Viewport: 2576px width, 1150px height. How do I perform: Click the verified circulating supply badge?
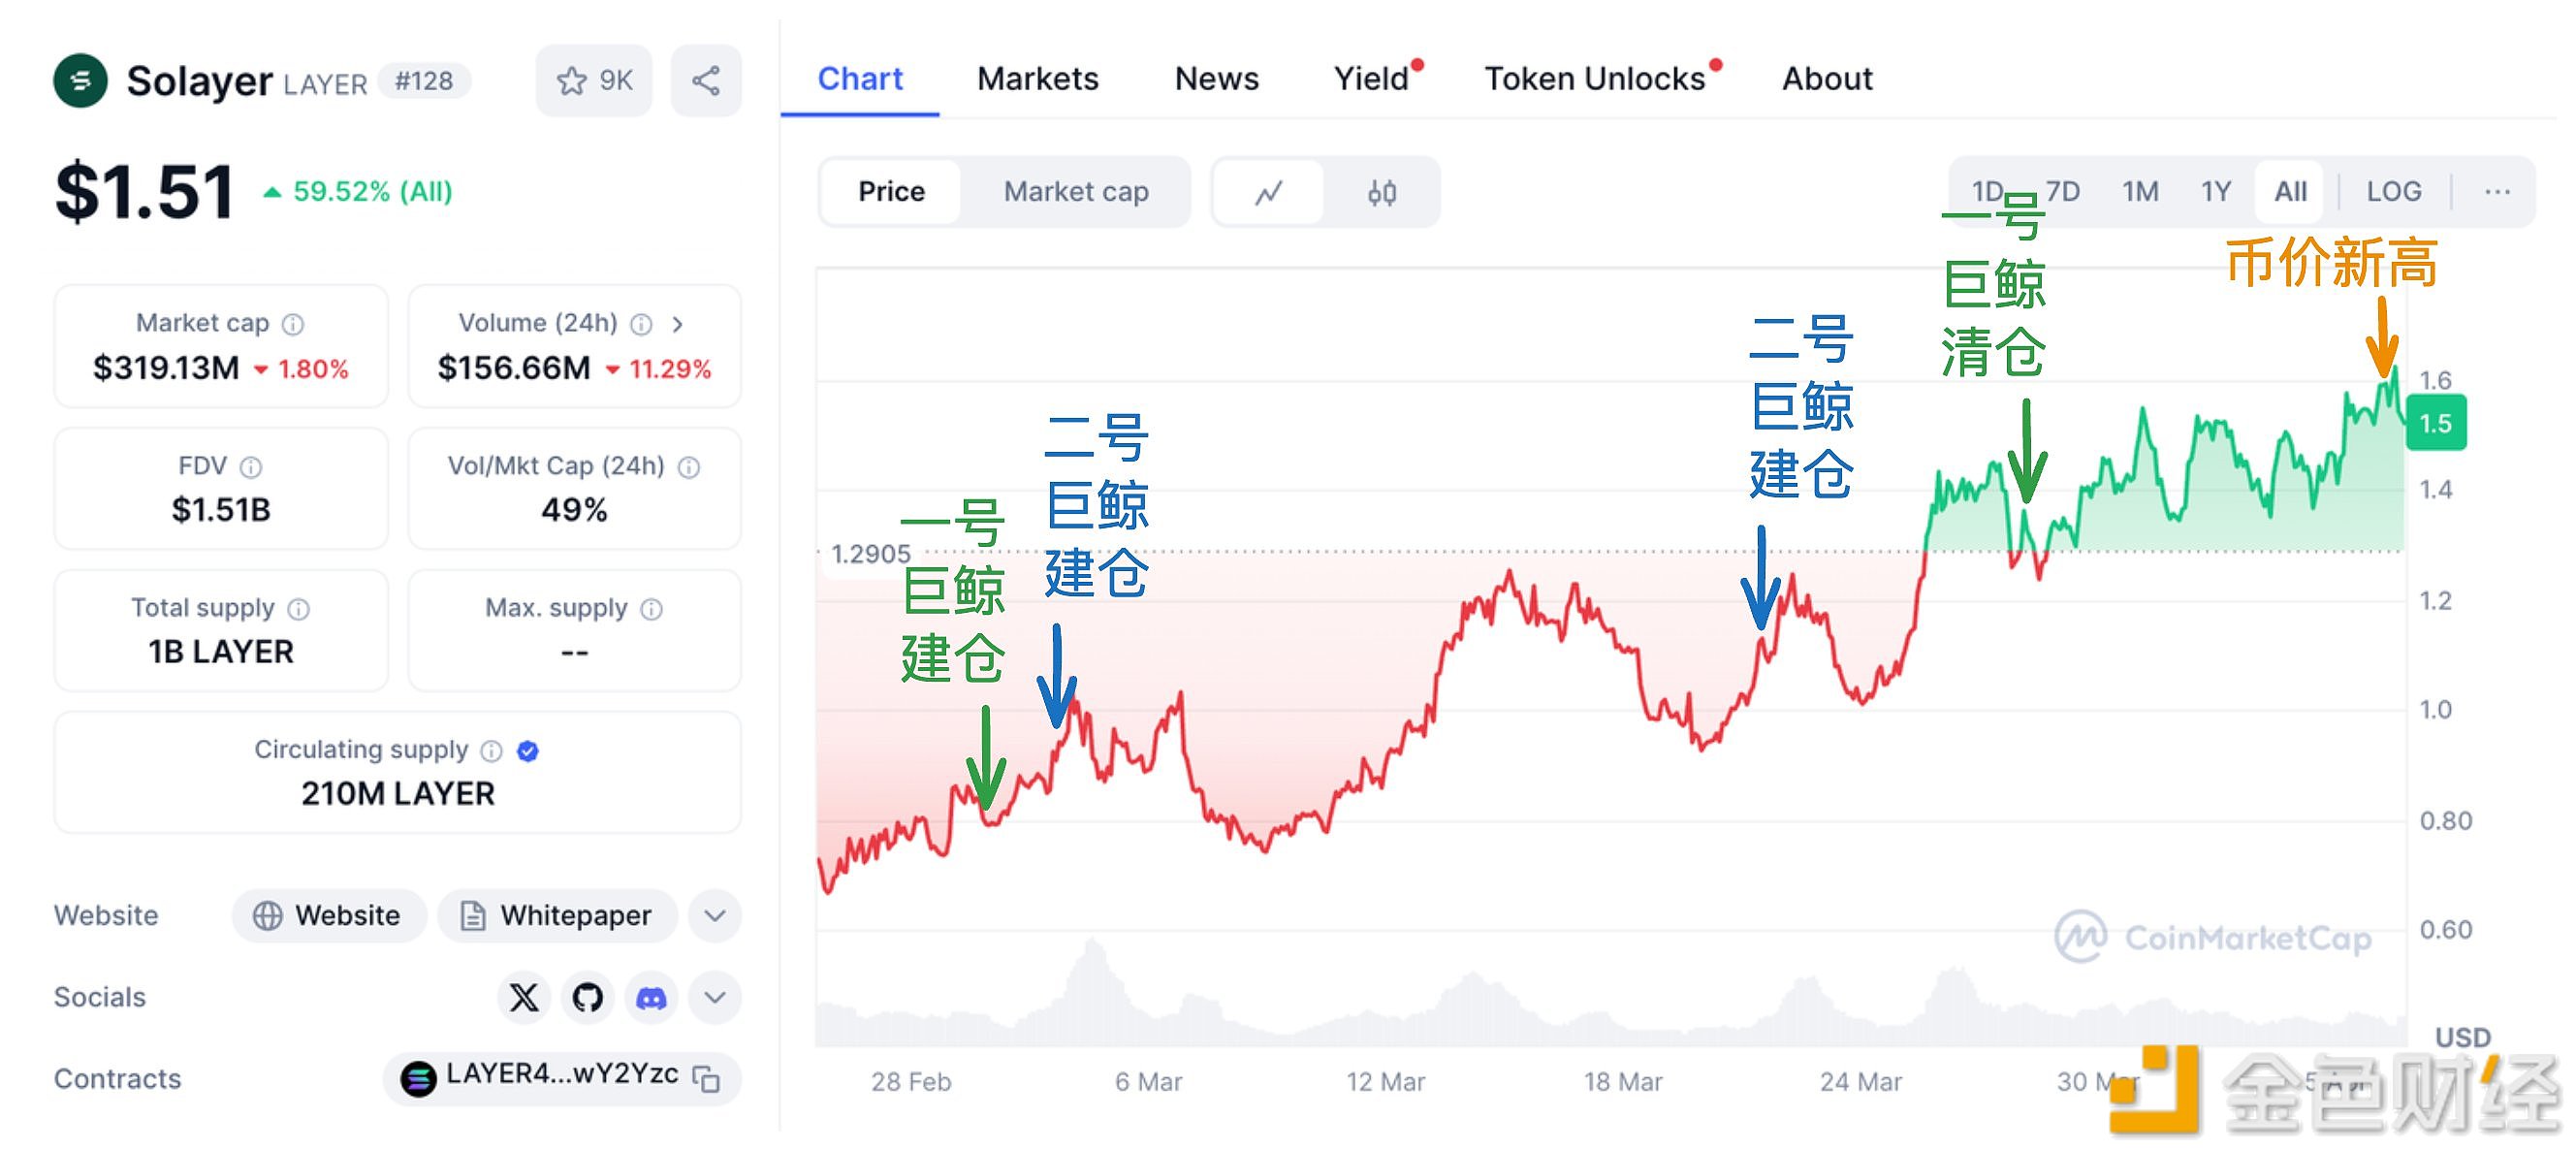click(x=528, y=751)
